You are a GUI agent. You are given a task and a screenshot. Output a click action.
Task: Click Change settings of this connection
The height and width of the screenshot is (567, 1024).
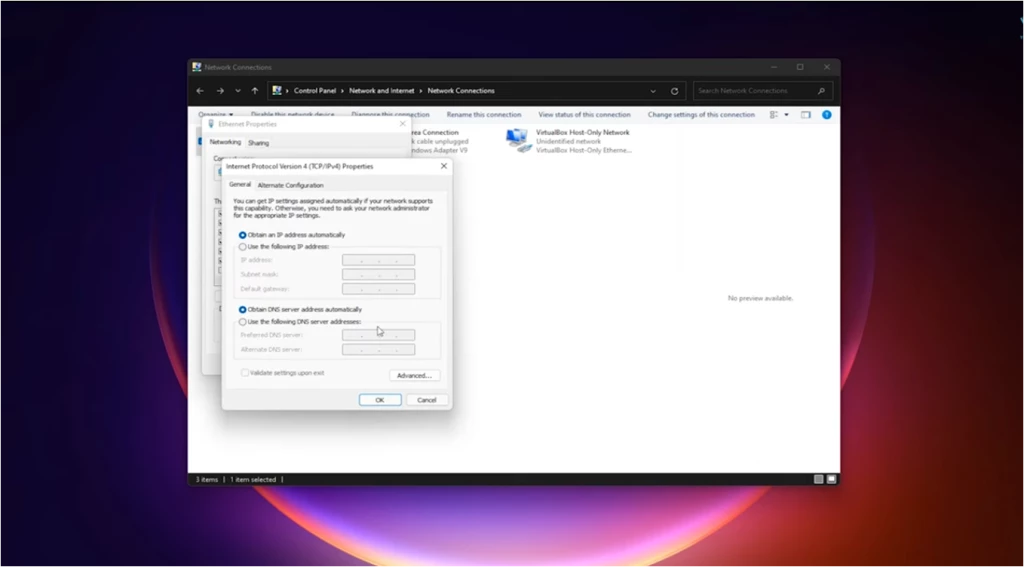[x=701, y=115]
